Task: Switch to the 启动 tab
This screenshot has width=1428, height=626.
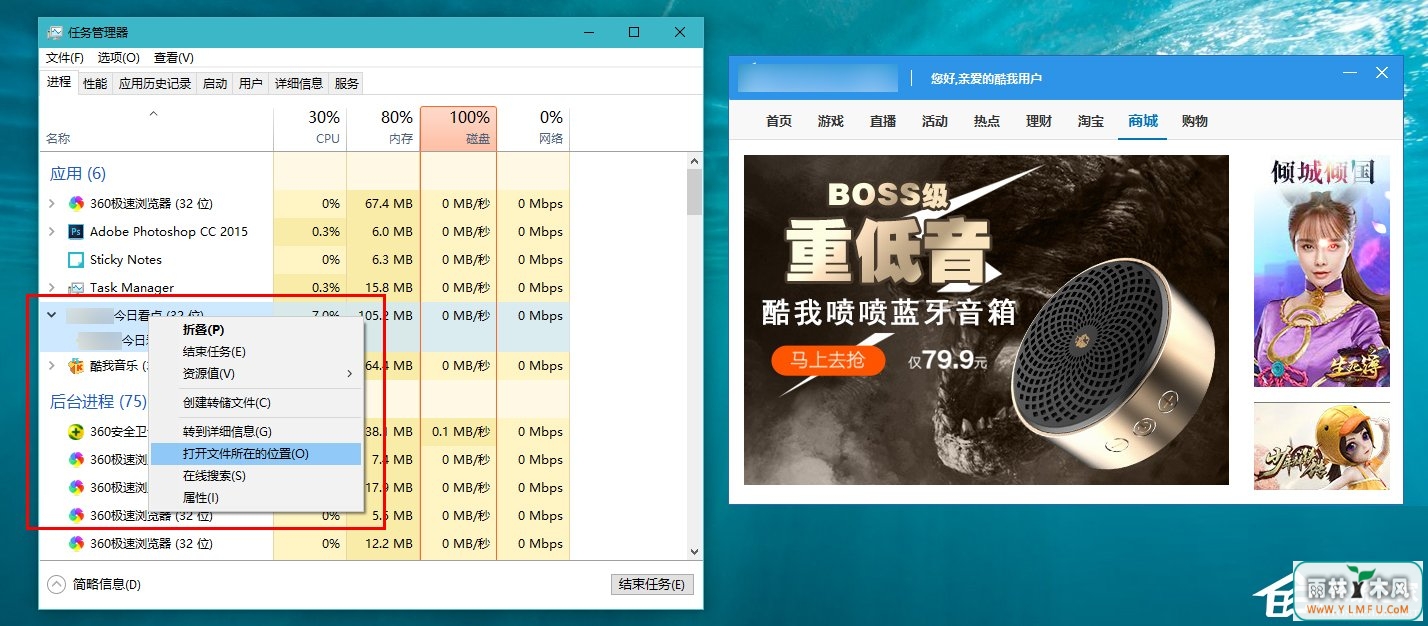Action: 215,84
